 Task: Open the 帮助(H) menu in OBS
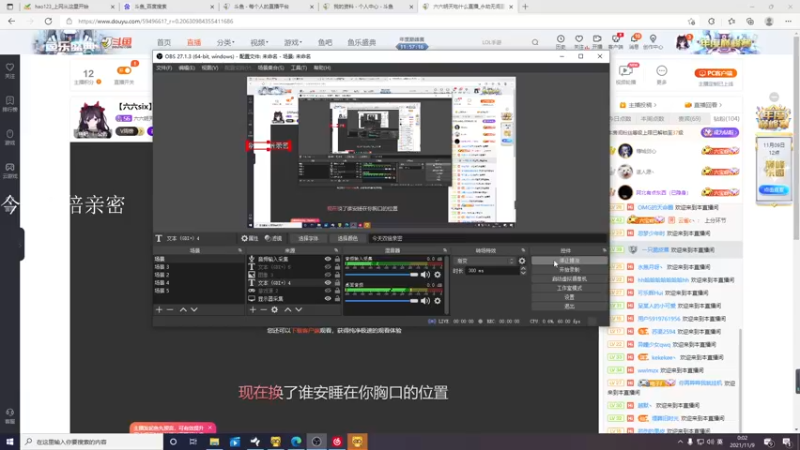coord(322,67)
